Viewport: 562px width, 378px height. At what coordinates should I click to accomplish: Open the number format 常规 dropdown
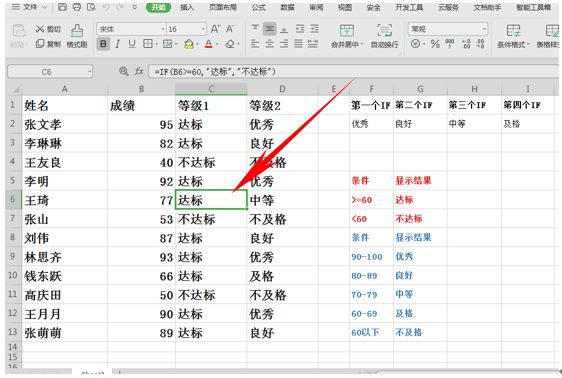click(x=484, y=29)
